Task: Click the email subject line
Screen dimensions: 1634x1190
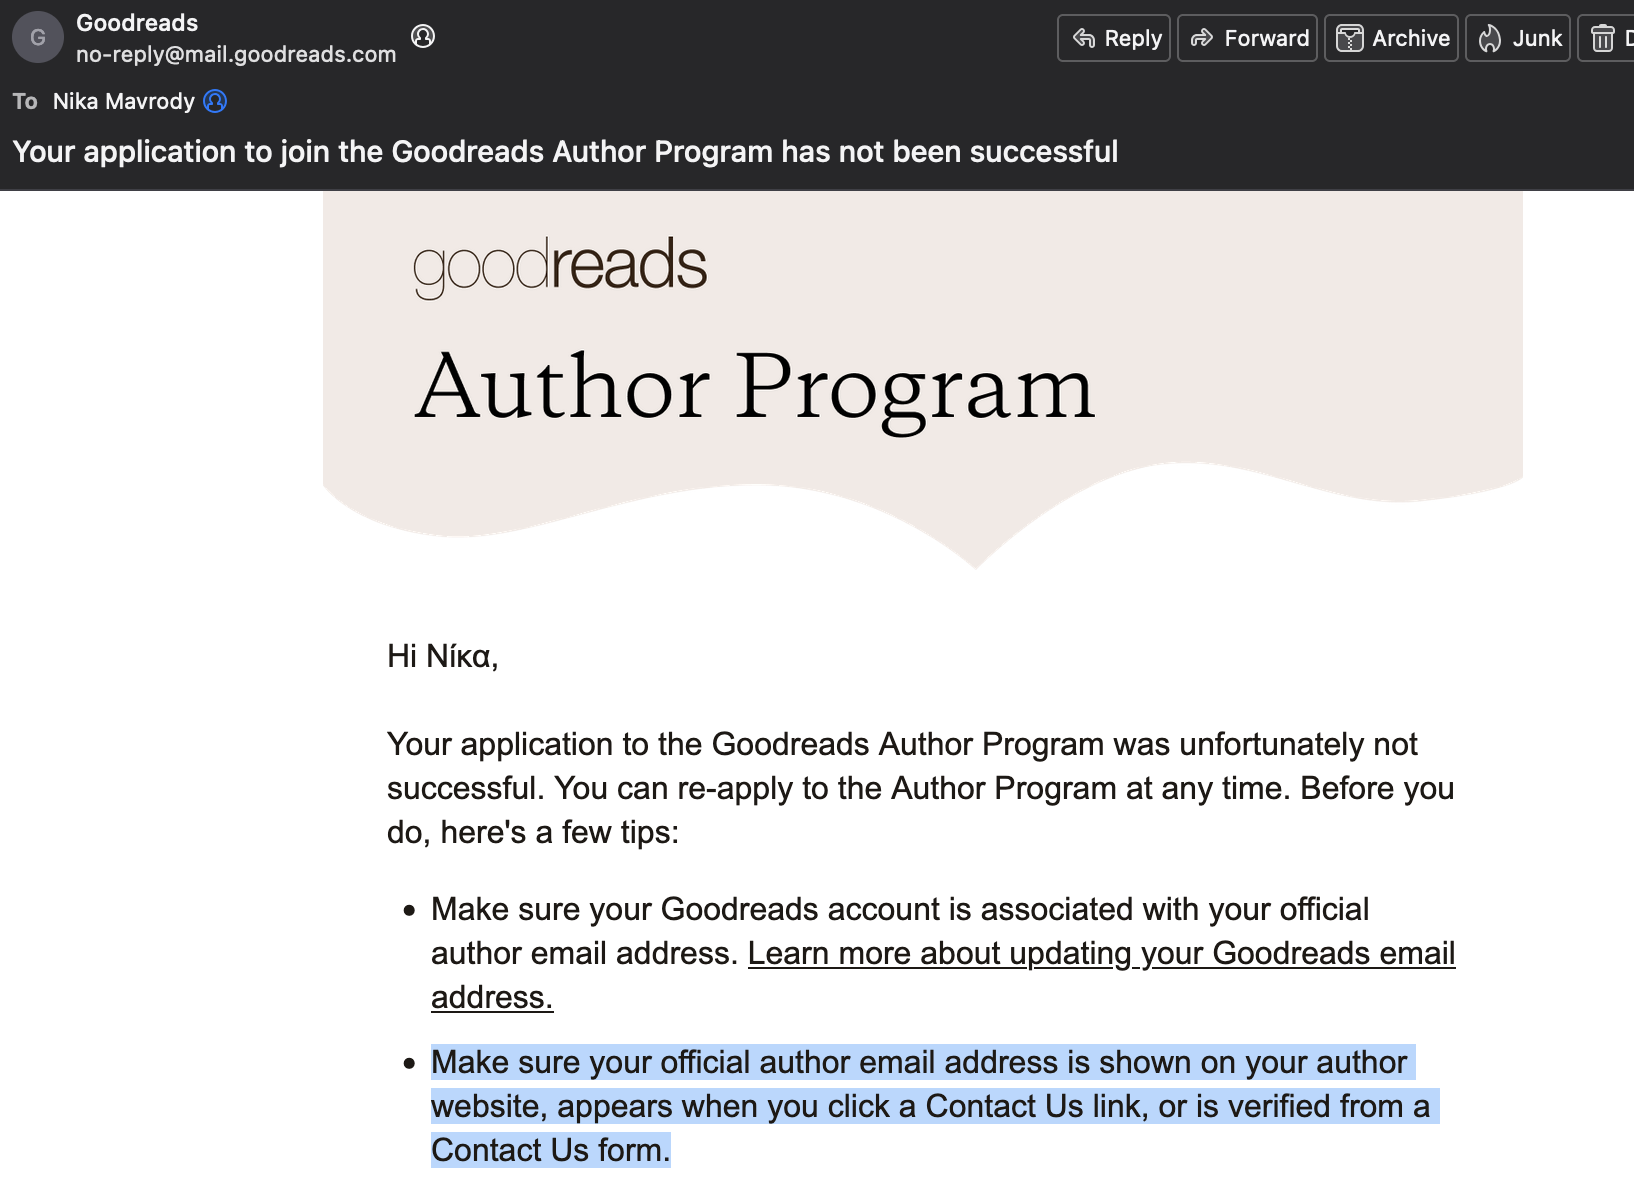Action: point(565,151)
